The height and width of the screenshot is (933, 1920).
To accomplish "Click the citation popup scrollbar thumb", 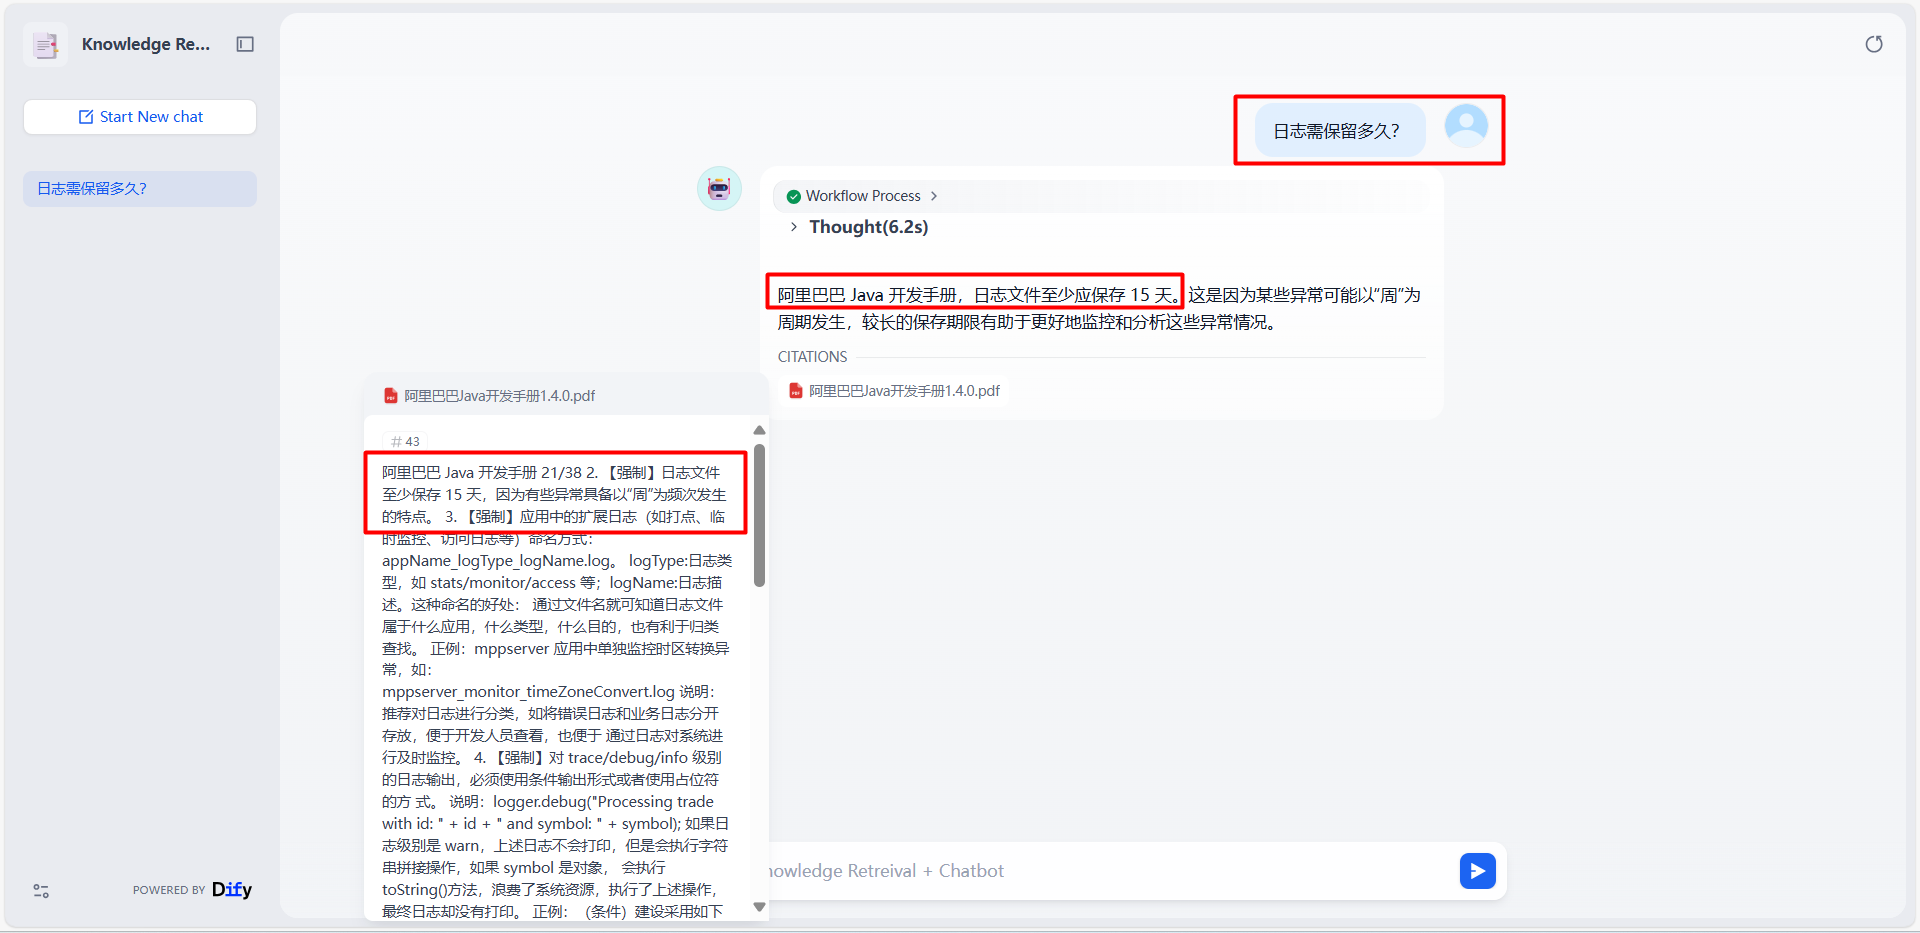I will (759, 516).
